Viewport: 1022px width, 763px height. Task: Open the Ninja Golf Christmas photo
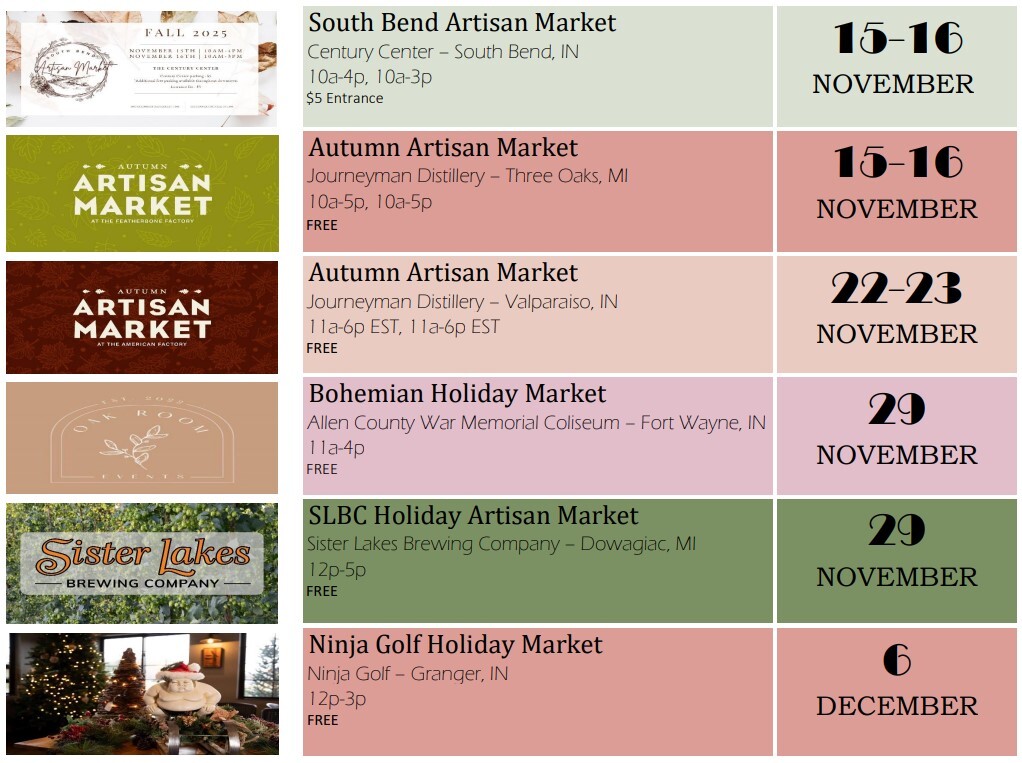142,693
